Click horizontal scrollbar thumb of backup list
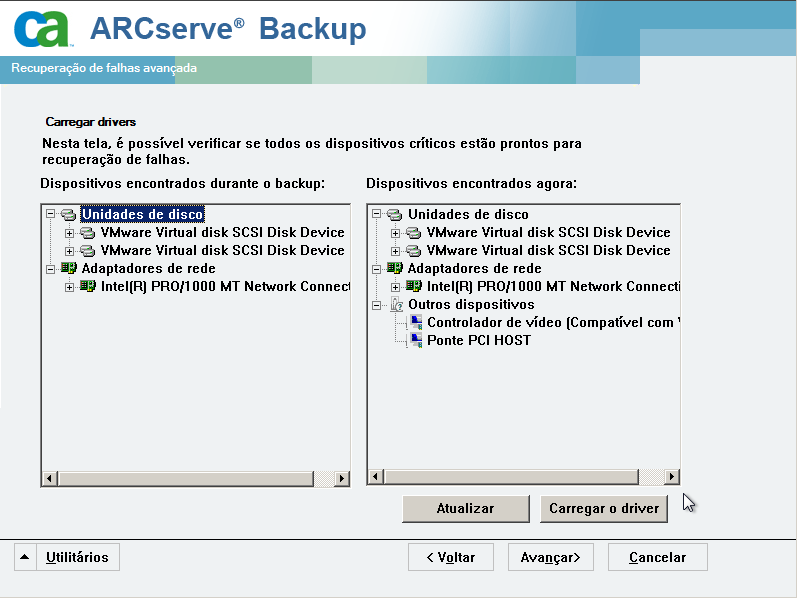Viewport: 797px width, 598px height. tap(186, 479)
